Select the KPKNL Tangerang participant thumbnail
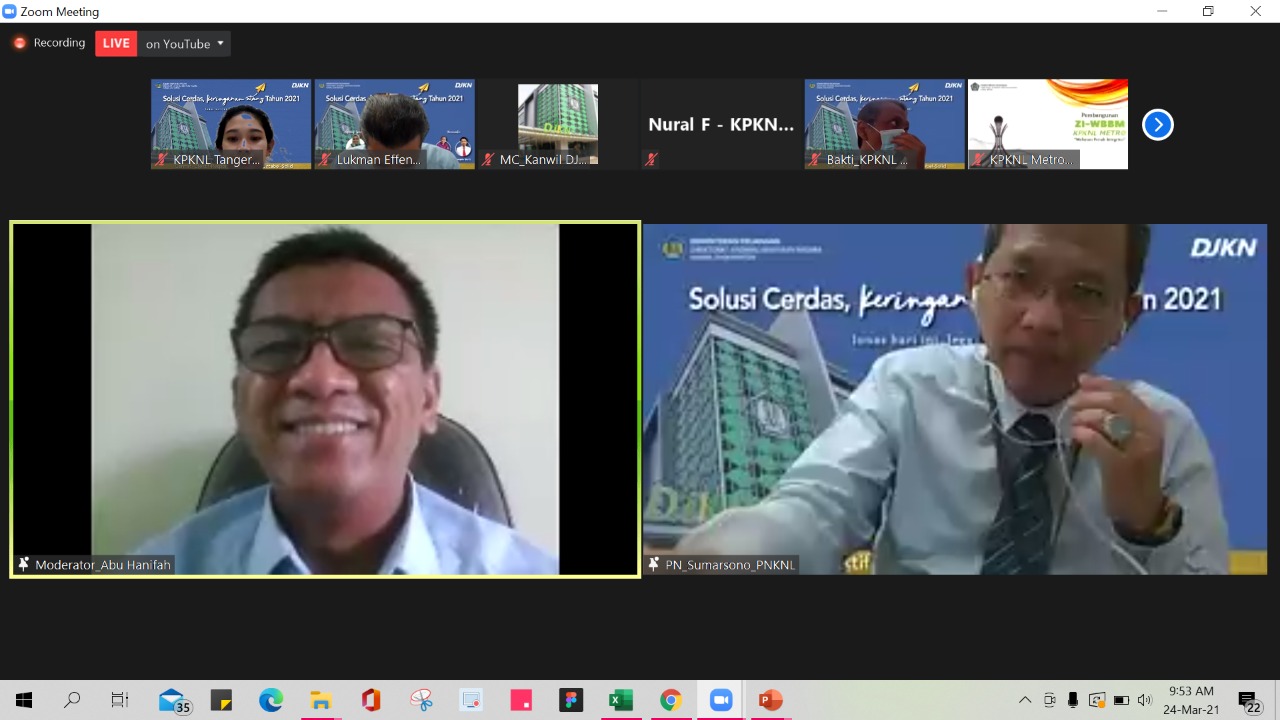The width and height of the screenshot is (1280, 720). [x=231, y=123]
